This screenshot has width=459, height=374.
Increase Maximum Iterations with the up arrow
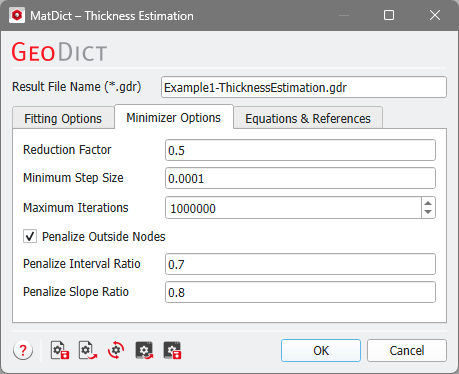point(428,203)
